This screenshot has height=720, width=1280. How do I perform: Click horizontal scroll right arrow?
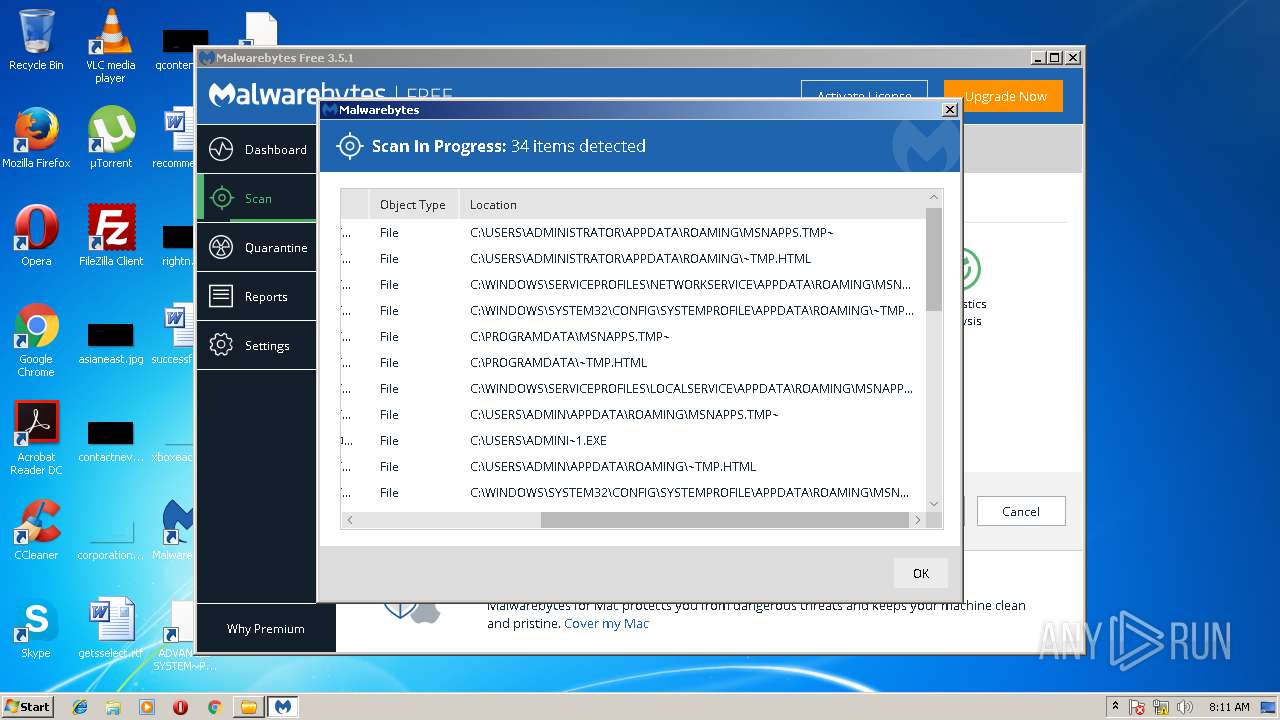pos(918,520)
